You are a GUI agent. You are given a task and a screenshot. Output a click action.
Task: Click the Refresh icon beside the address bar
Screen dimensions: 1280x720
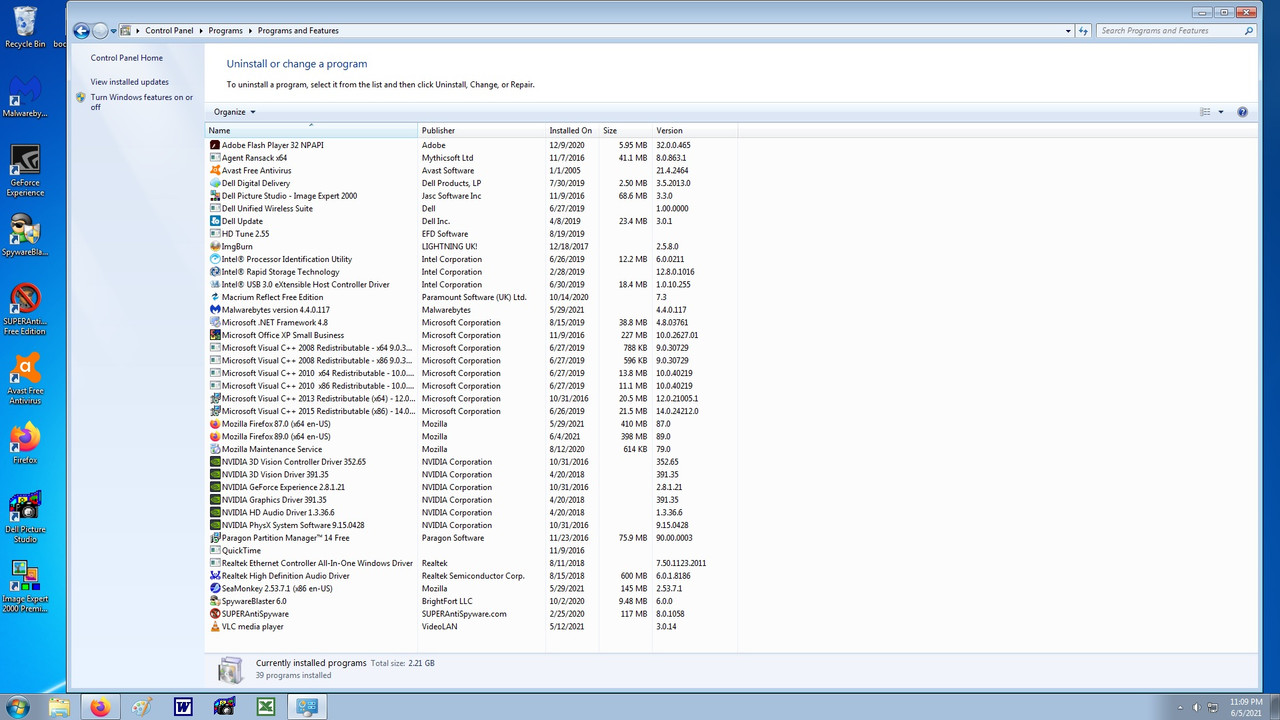pyautogui.click(x=1083, y=31)
